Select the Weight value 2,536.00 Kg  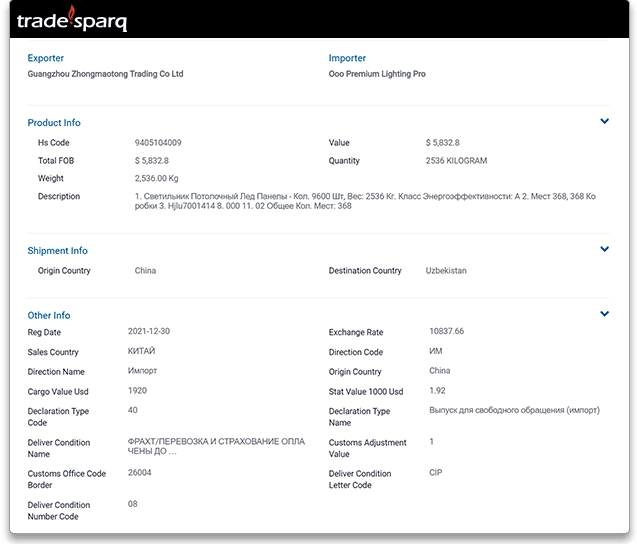pos(156,178)
